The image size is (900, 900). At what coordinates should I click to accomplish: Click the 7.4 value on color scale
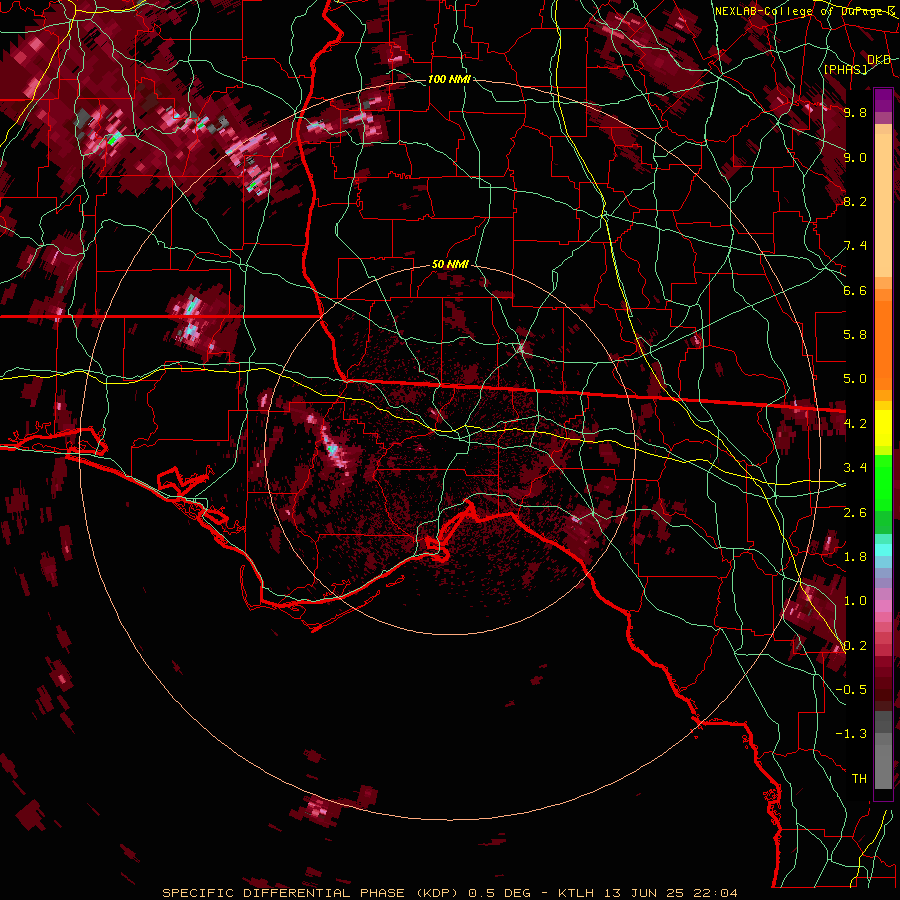[855, 246]
